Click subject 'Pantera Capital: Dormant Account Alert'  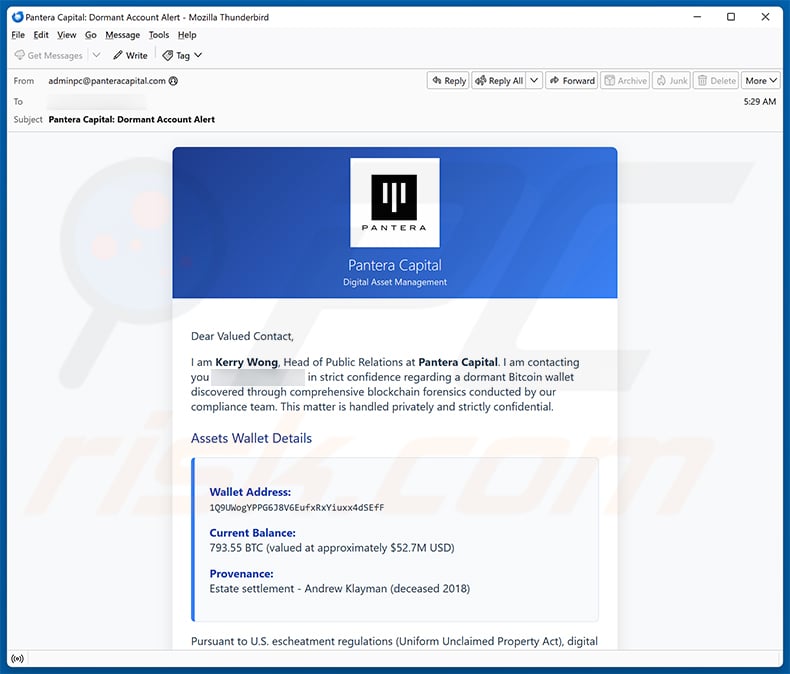pos(131,119)
